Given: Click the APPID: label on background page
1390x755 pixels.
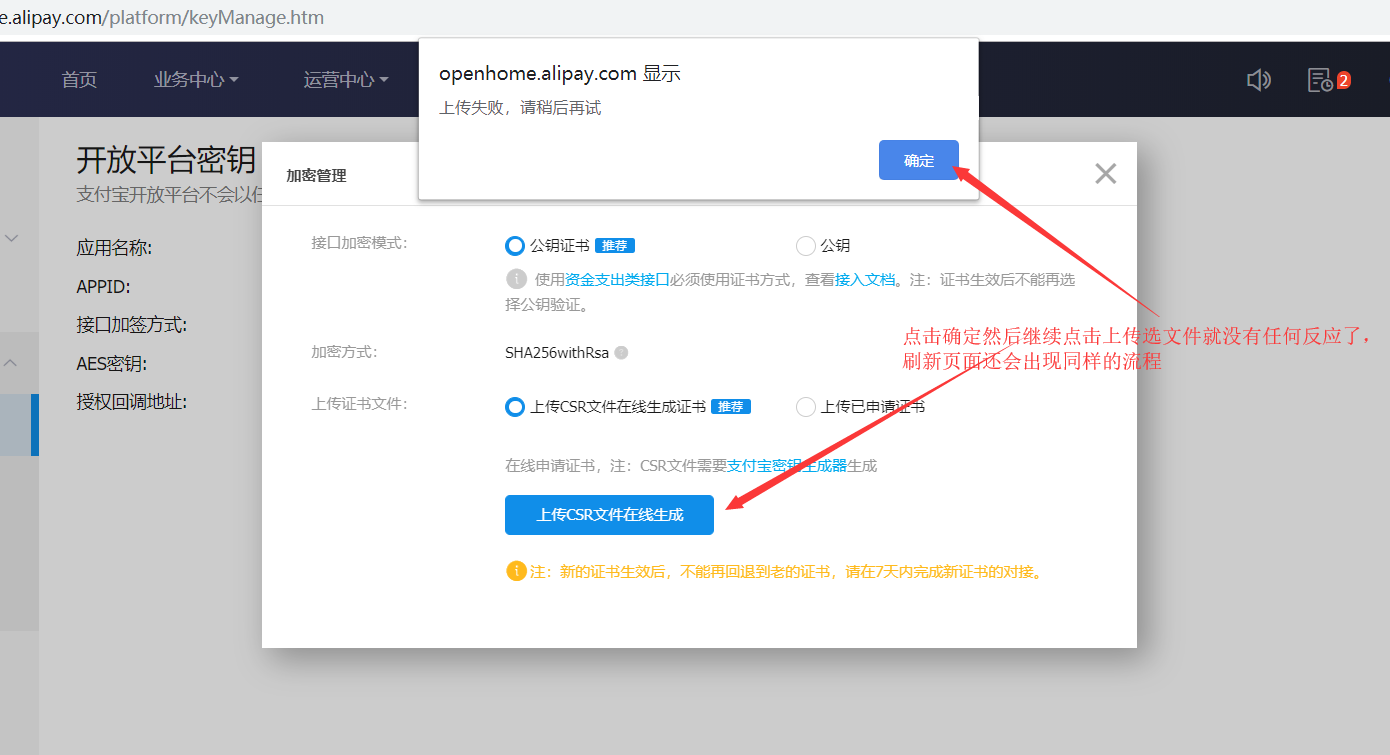Looking at the screenshot, I should coord(103,287).
